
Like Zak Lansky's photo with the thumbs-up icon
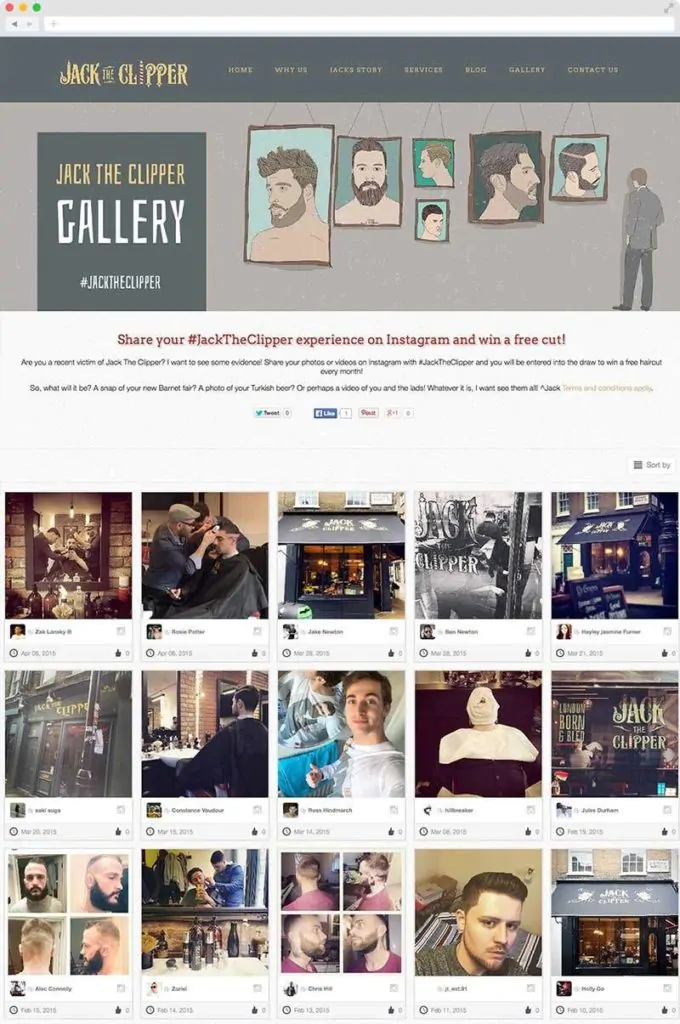(x=118, y=653)
